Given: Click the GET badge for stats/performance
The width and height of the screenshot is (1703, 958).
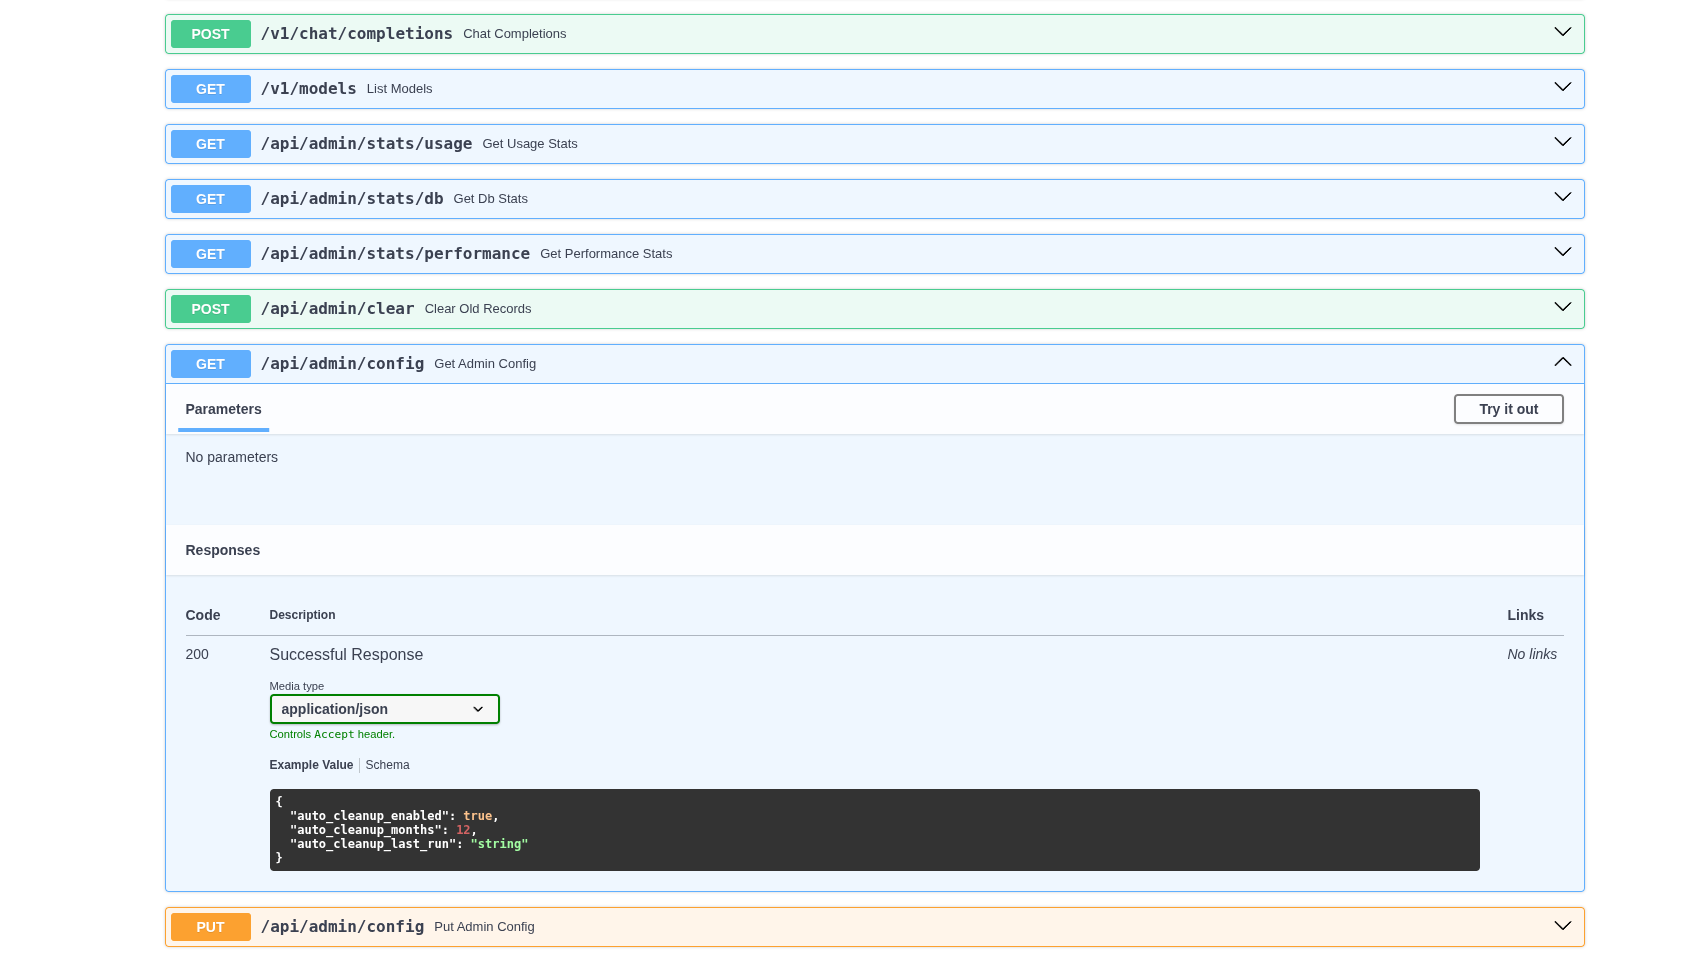Looking at the screenshot, I should (210, 254).
